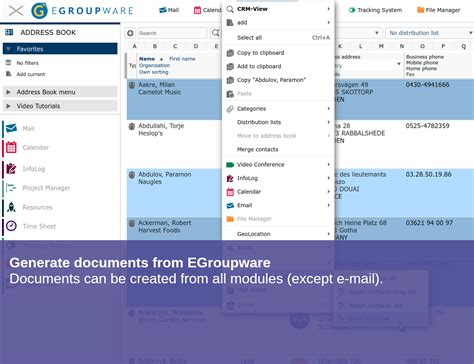Filter contacts by letter A

coord(134,46)
